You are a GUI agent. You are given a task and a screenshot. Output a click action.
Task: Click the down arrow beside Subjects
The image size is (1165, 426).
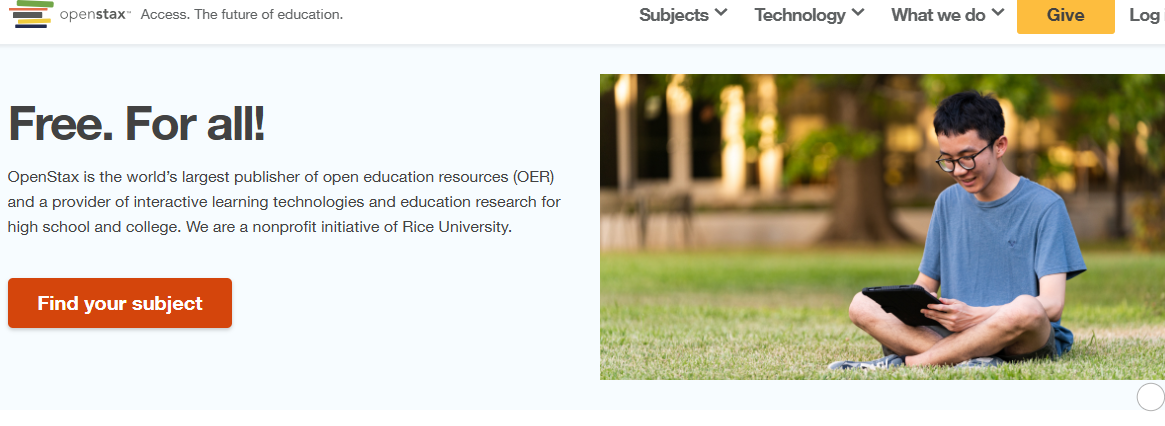click(721, 14)
